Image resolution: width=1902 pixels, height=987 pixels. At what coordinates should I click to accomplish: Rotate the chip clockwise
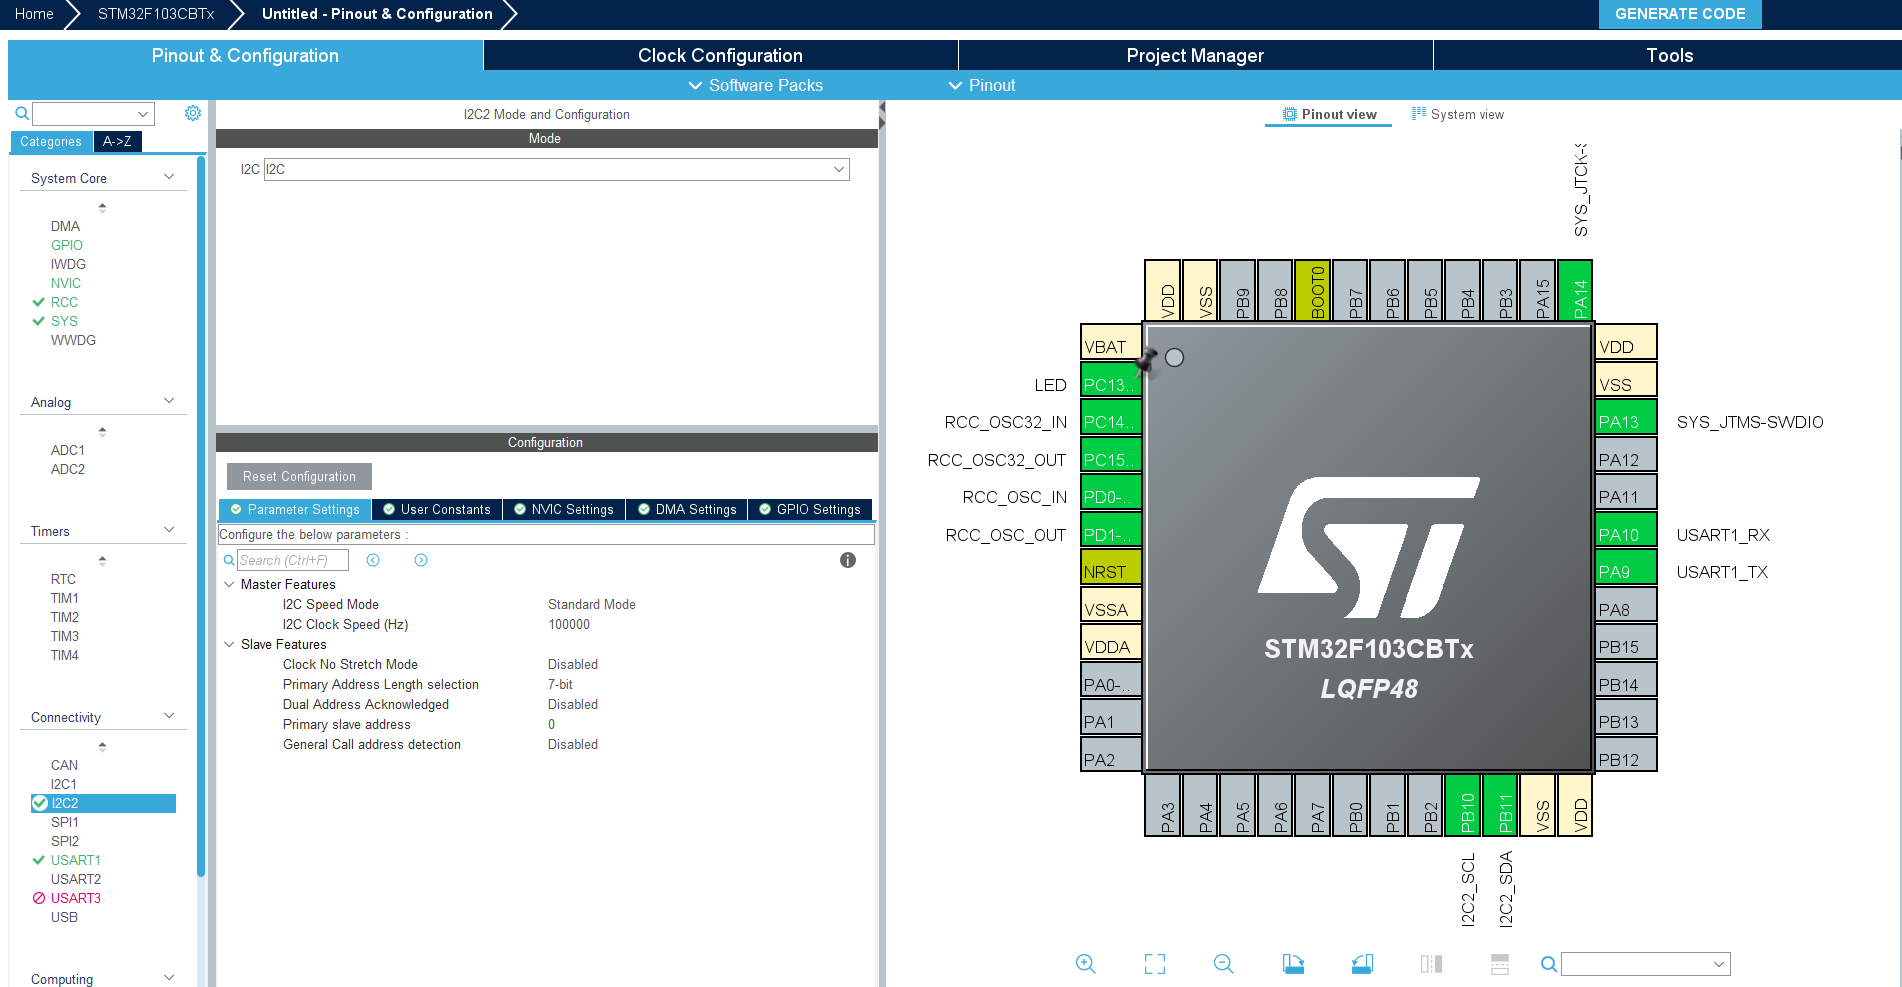(1292, 963)
